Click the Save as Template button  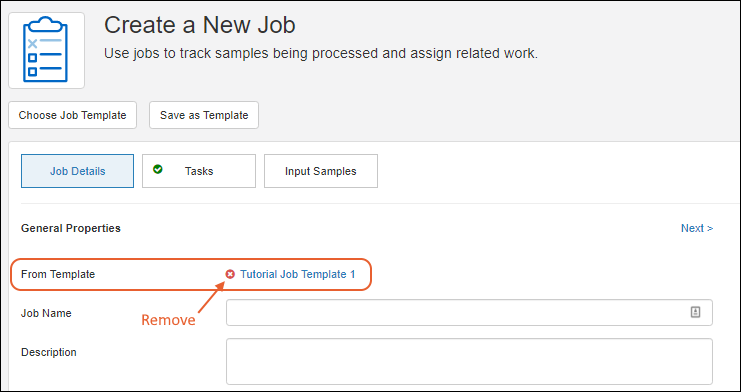(204, 115)
